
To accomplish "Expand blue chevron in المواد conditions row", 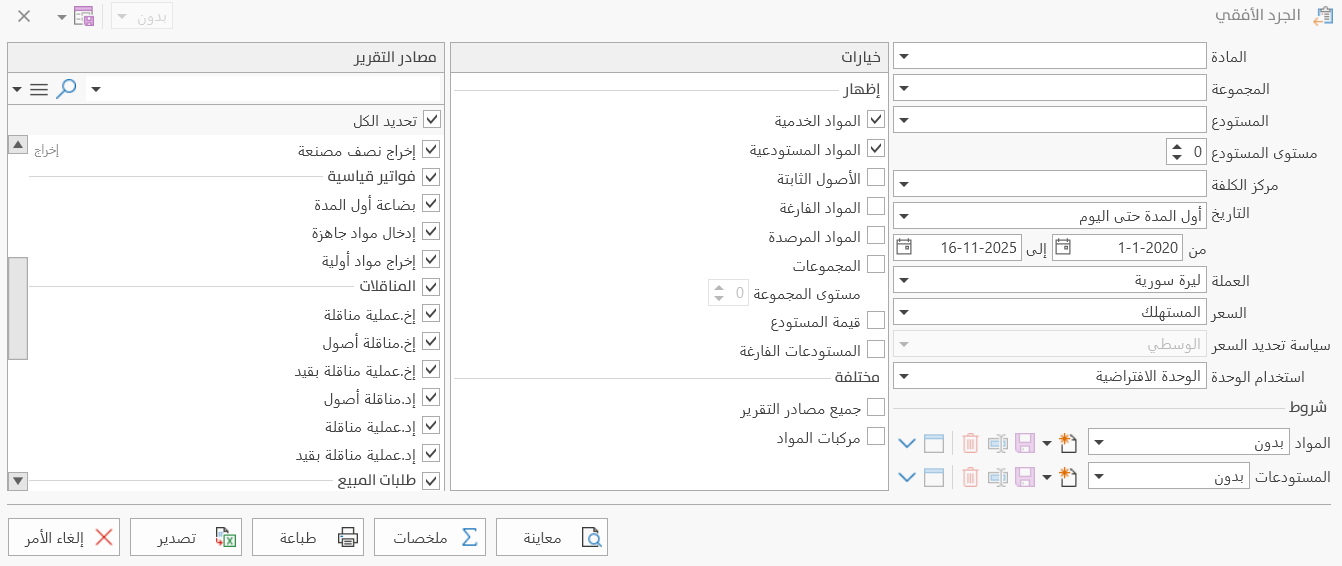I will [x=907, y=443].
